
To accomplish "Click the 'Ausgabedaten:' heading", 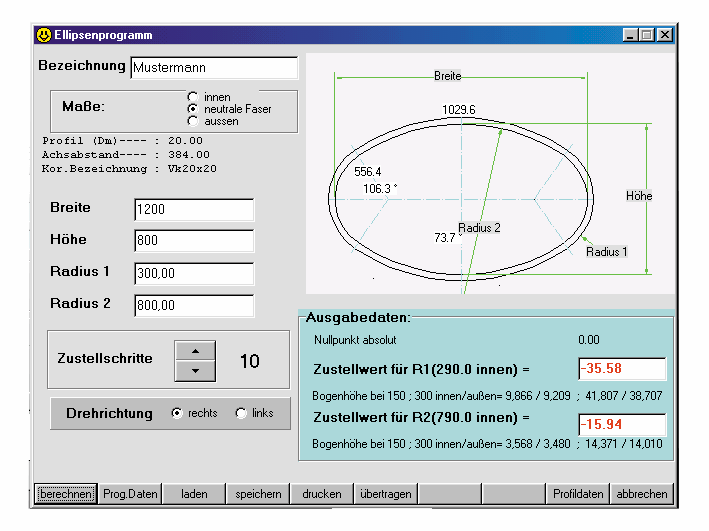I will (358, 318).
